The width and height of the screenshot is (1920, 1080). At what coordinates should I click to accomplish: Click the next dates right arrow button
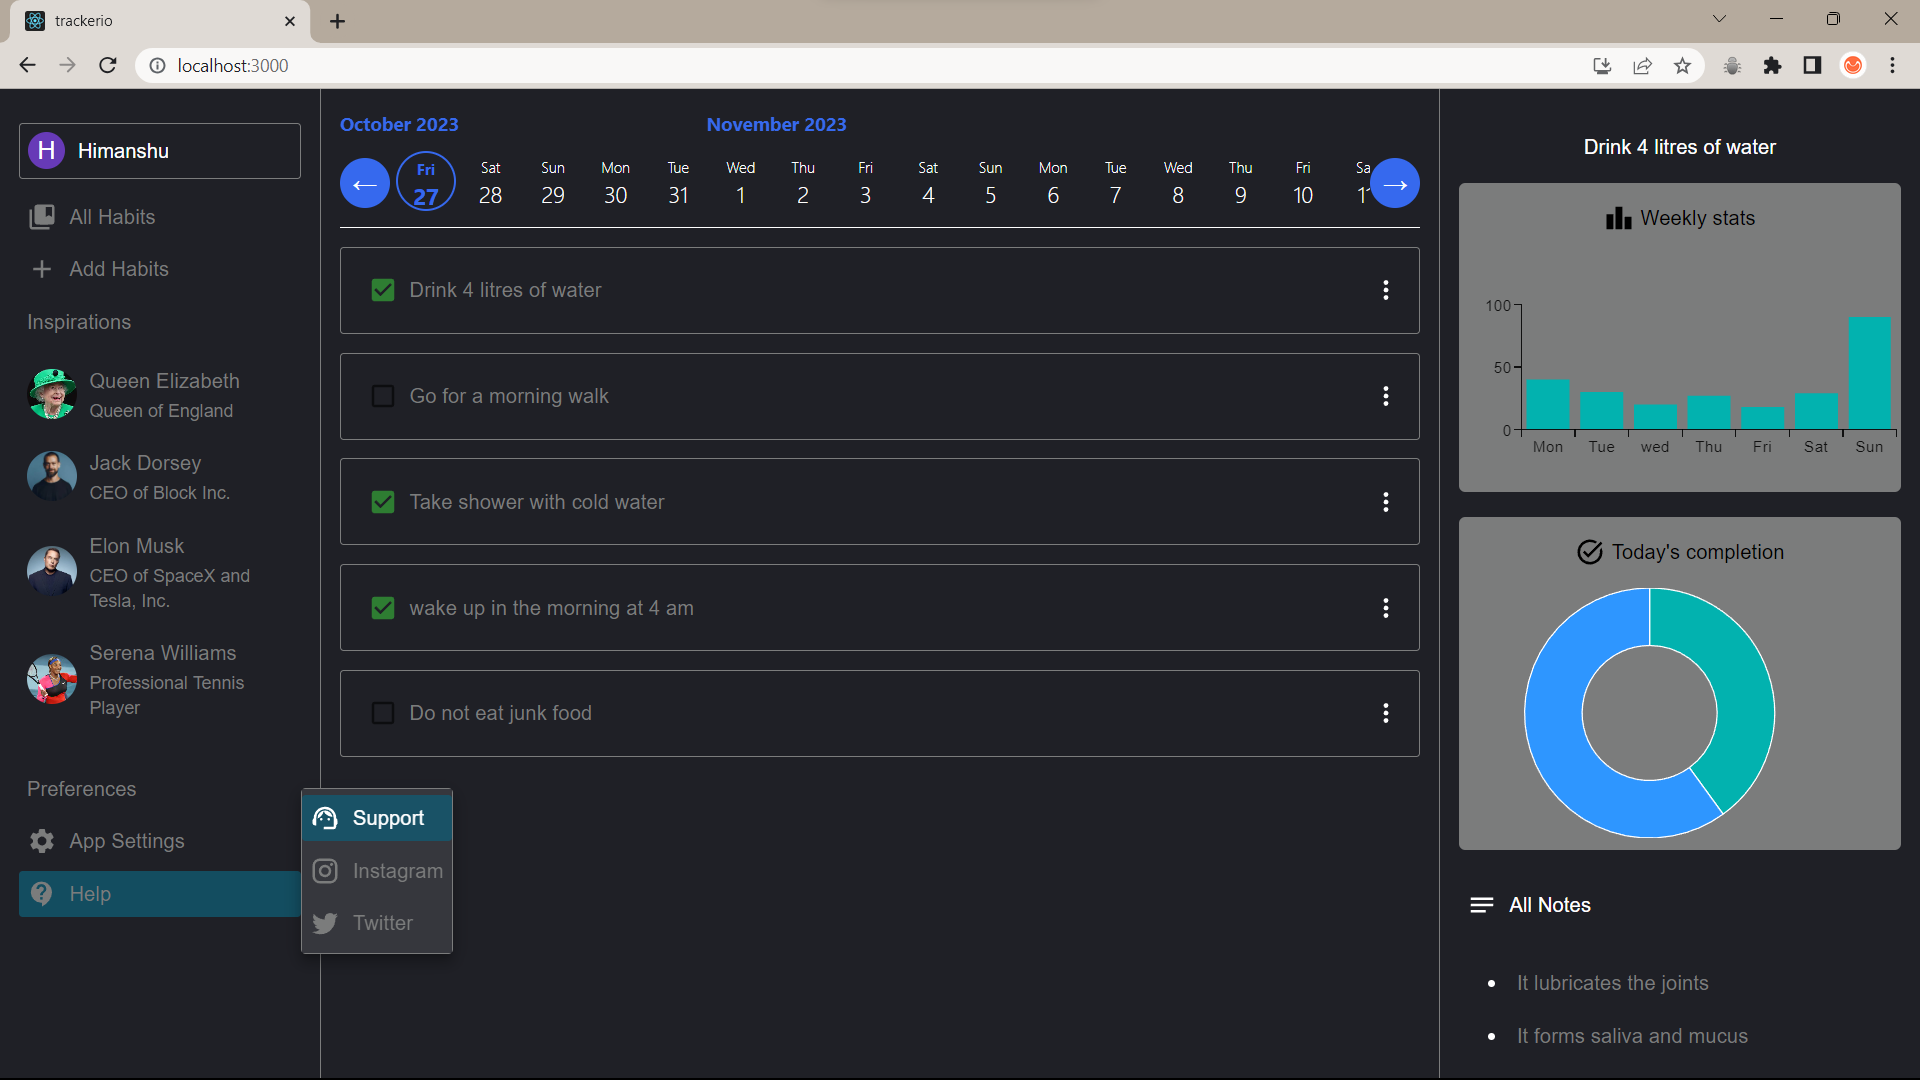1395,184
